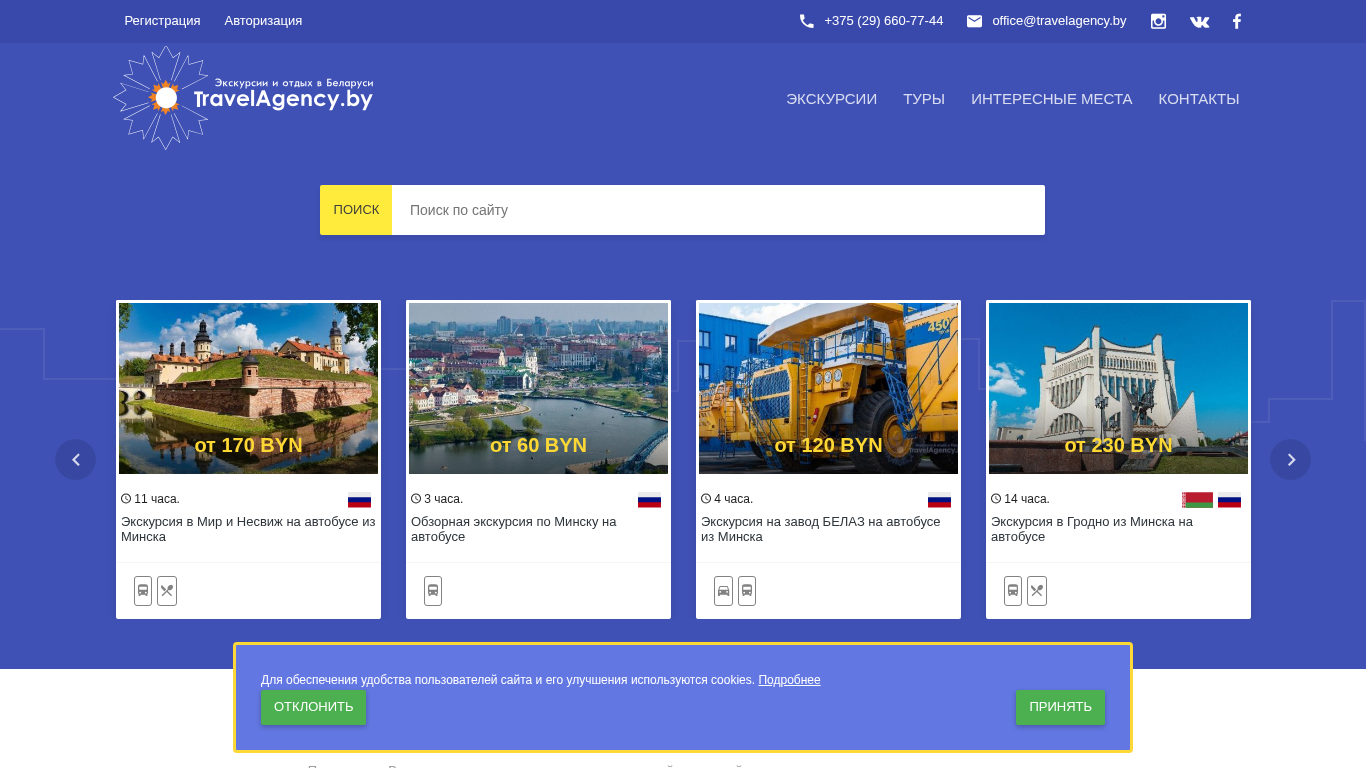
Task: Open the Facebook page icon
Action: point(1237,21)
